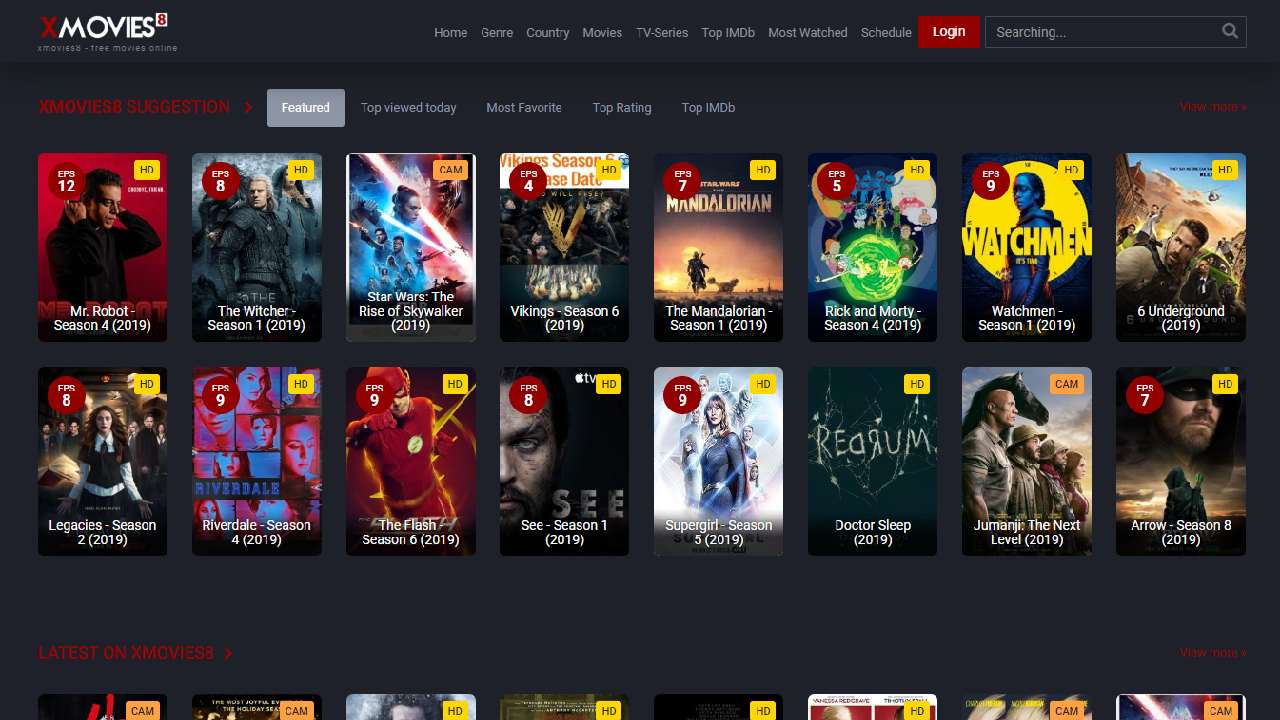Click into the Searching text field
Screen dimensions: 1280x720
coord(1100,32)
